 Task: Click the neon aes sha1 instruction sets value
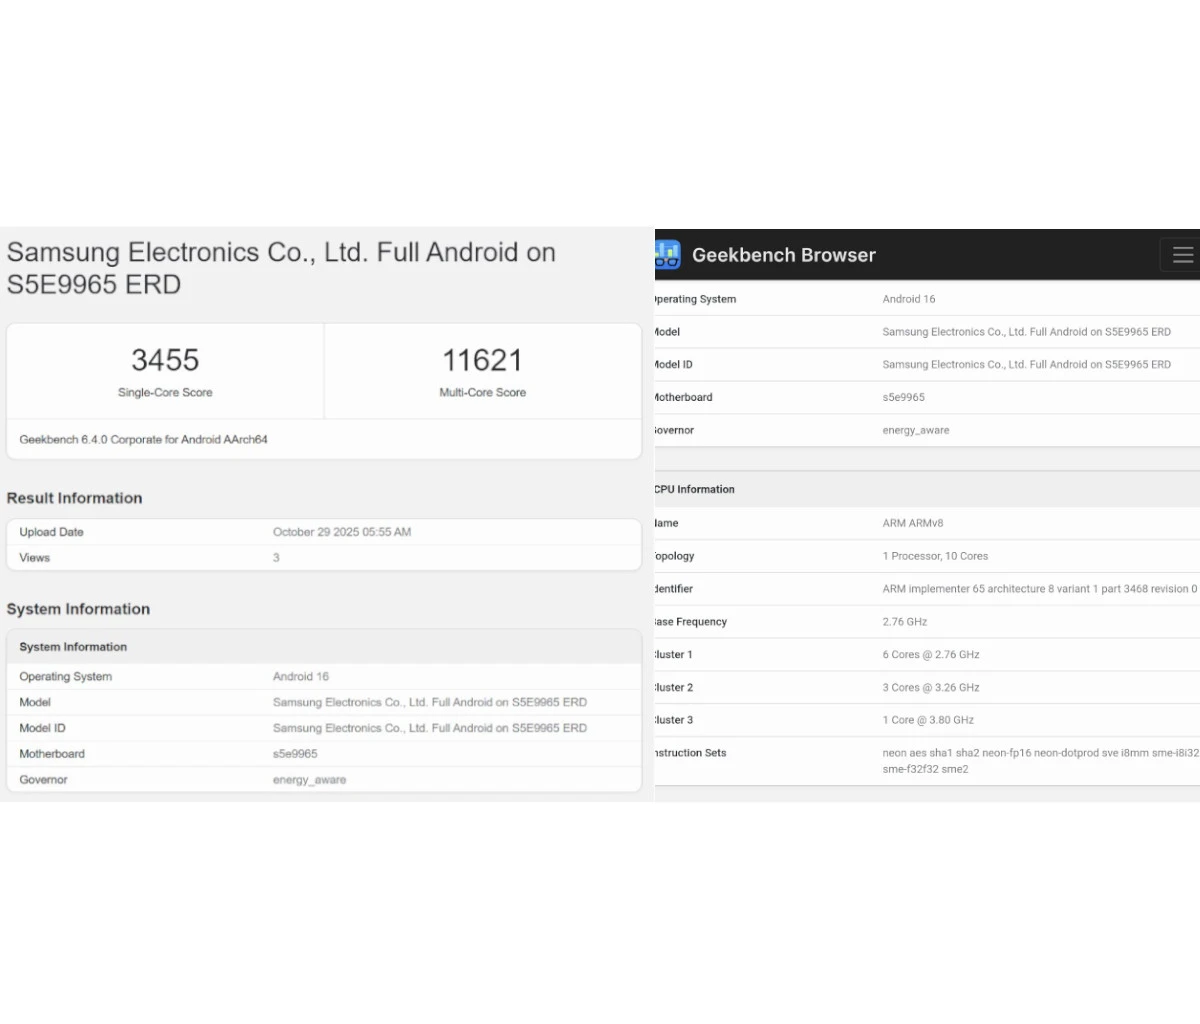[x=1041, y=761]
